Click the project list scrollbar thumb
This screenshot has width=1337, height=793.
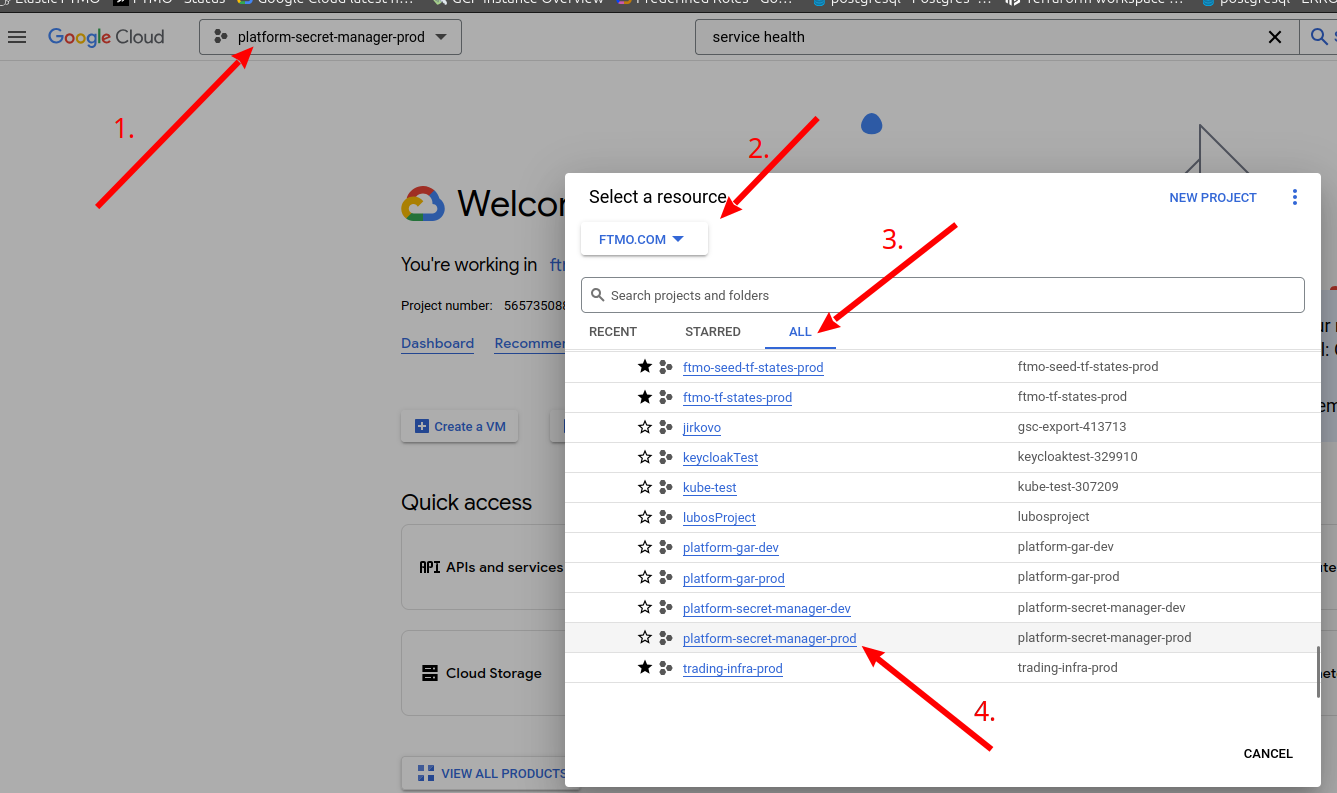1319,672
